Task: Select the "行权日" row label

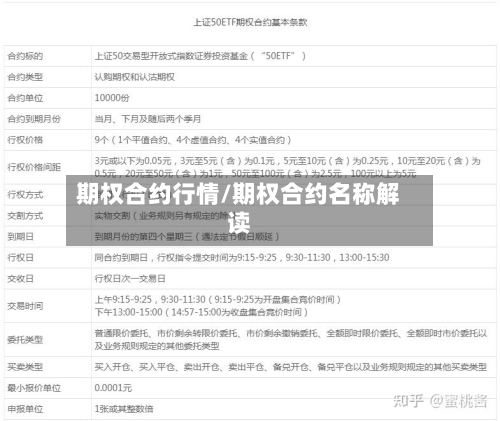Action: click(x=21, y=257)
